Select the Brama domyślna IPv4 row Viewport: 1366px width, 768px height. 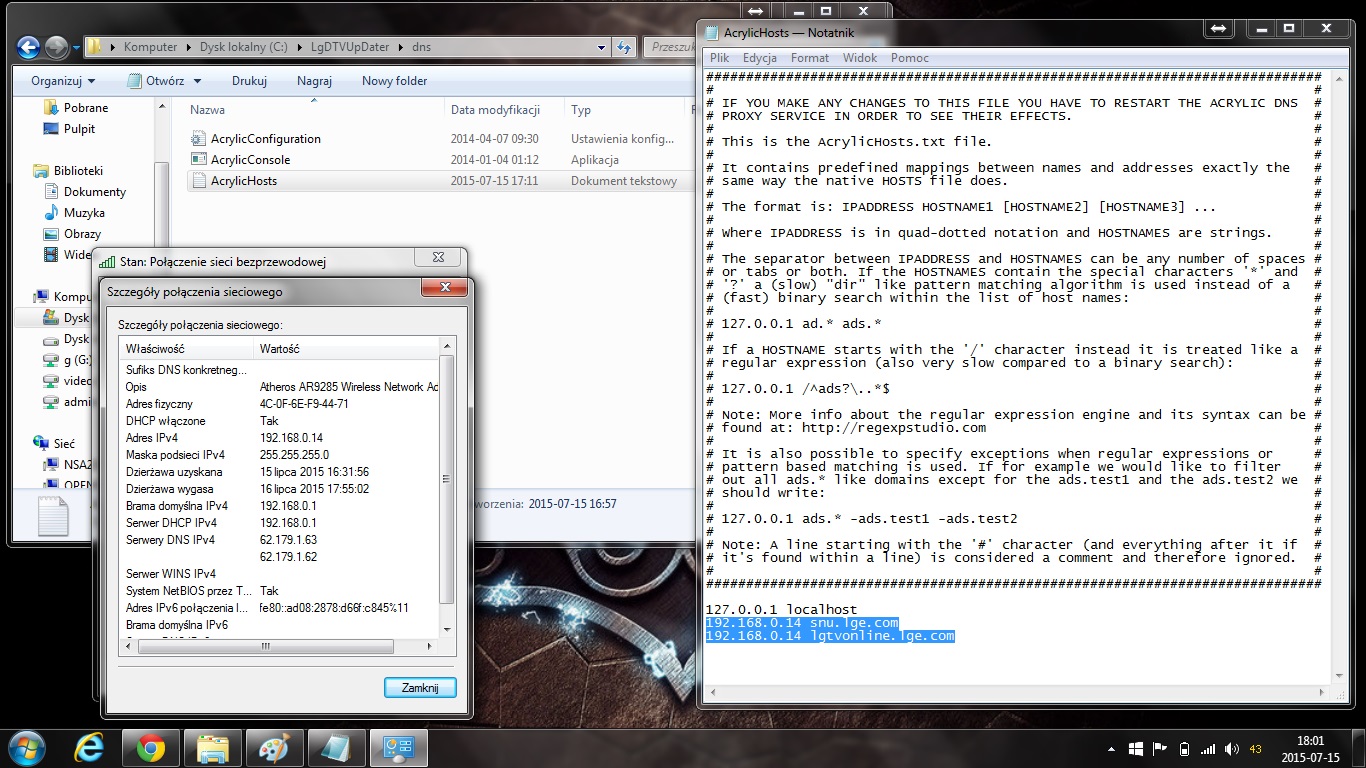click(x=279, y=506)
